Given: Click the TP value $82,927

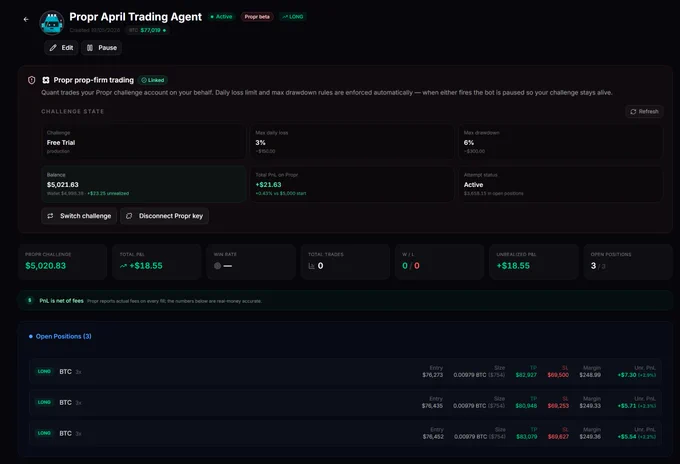Looking at the screenshot, I should [526, 375].
